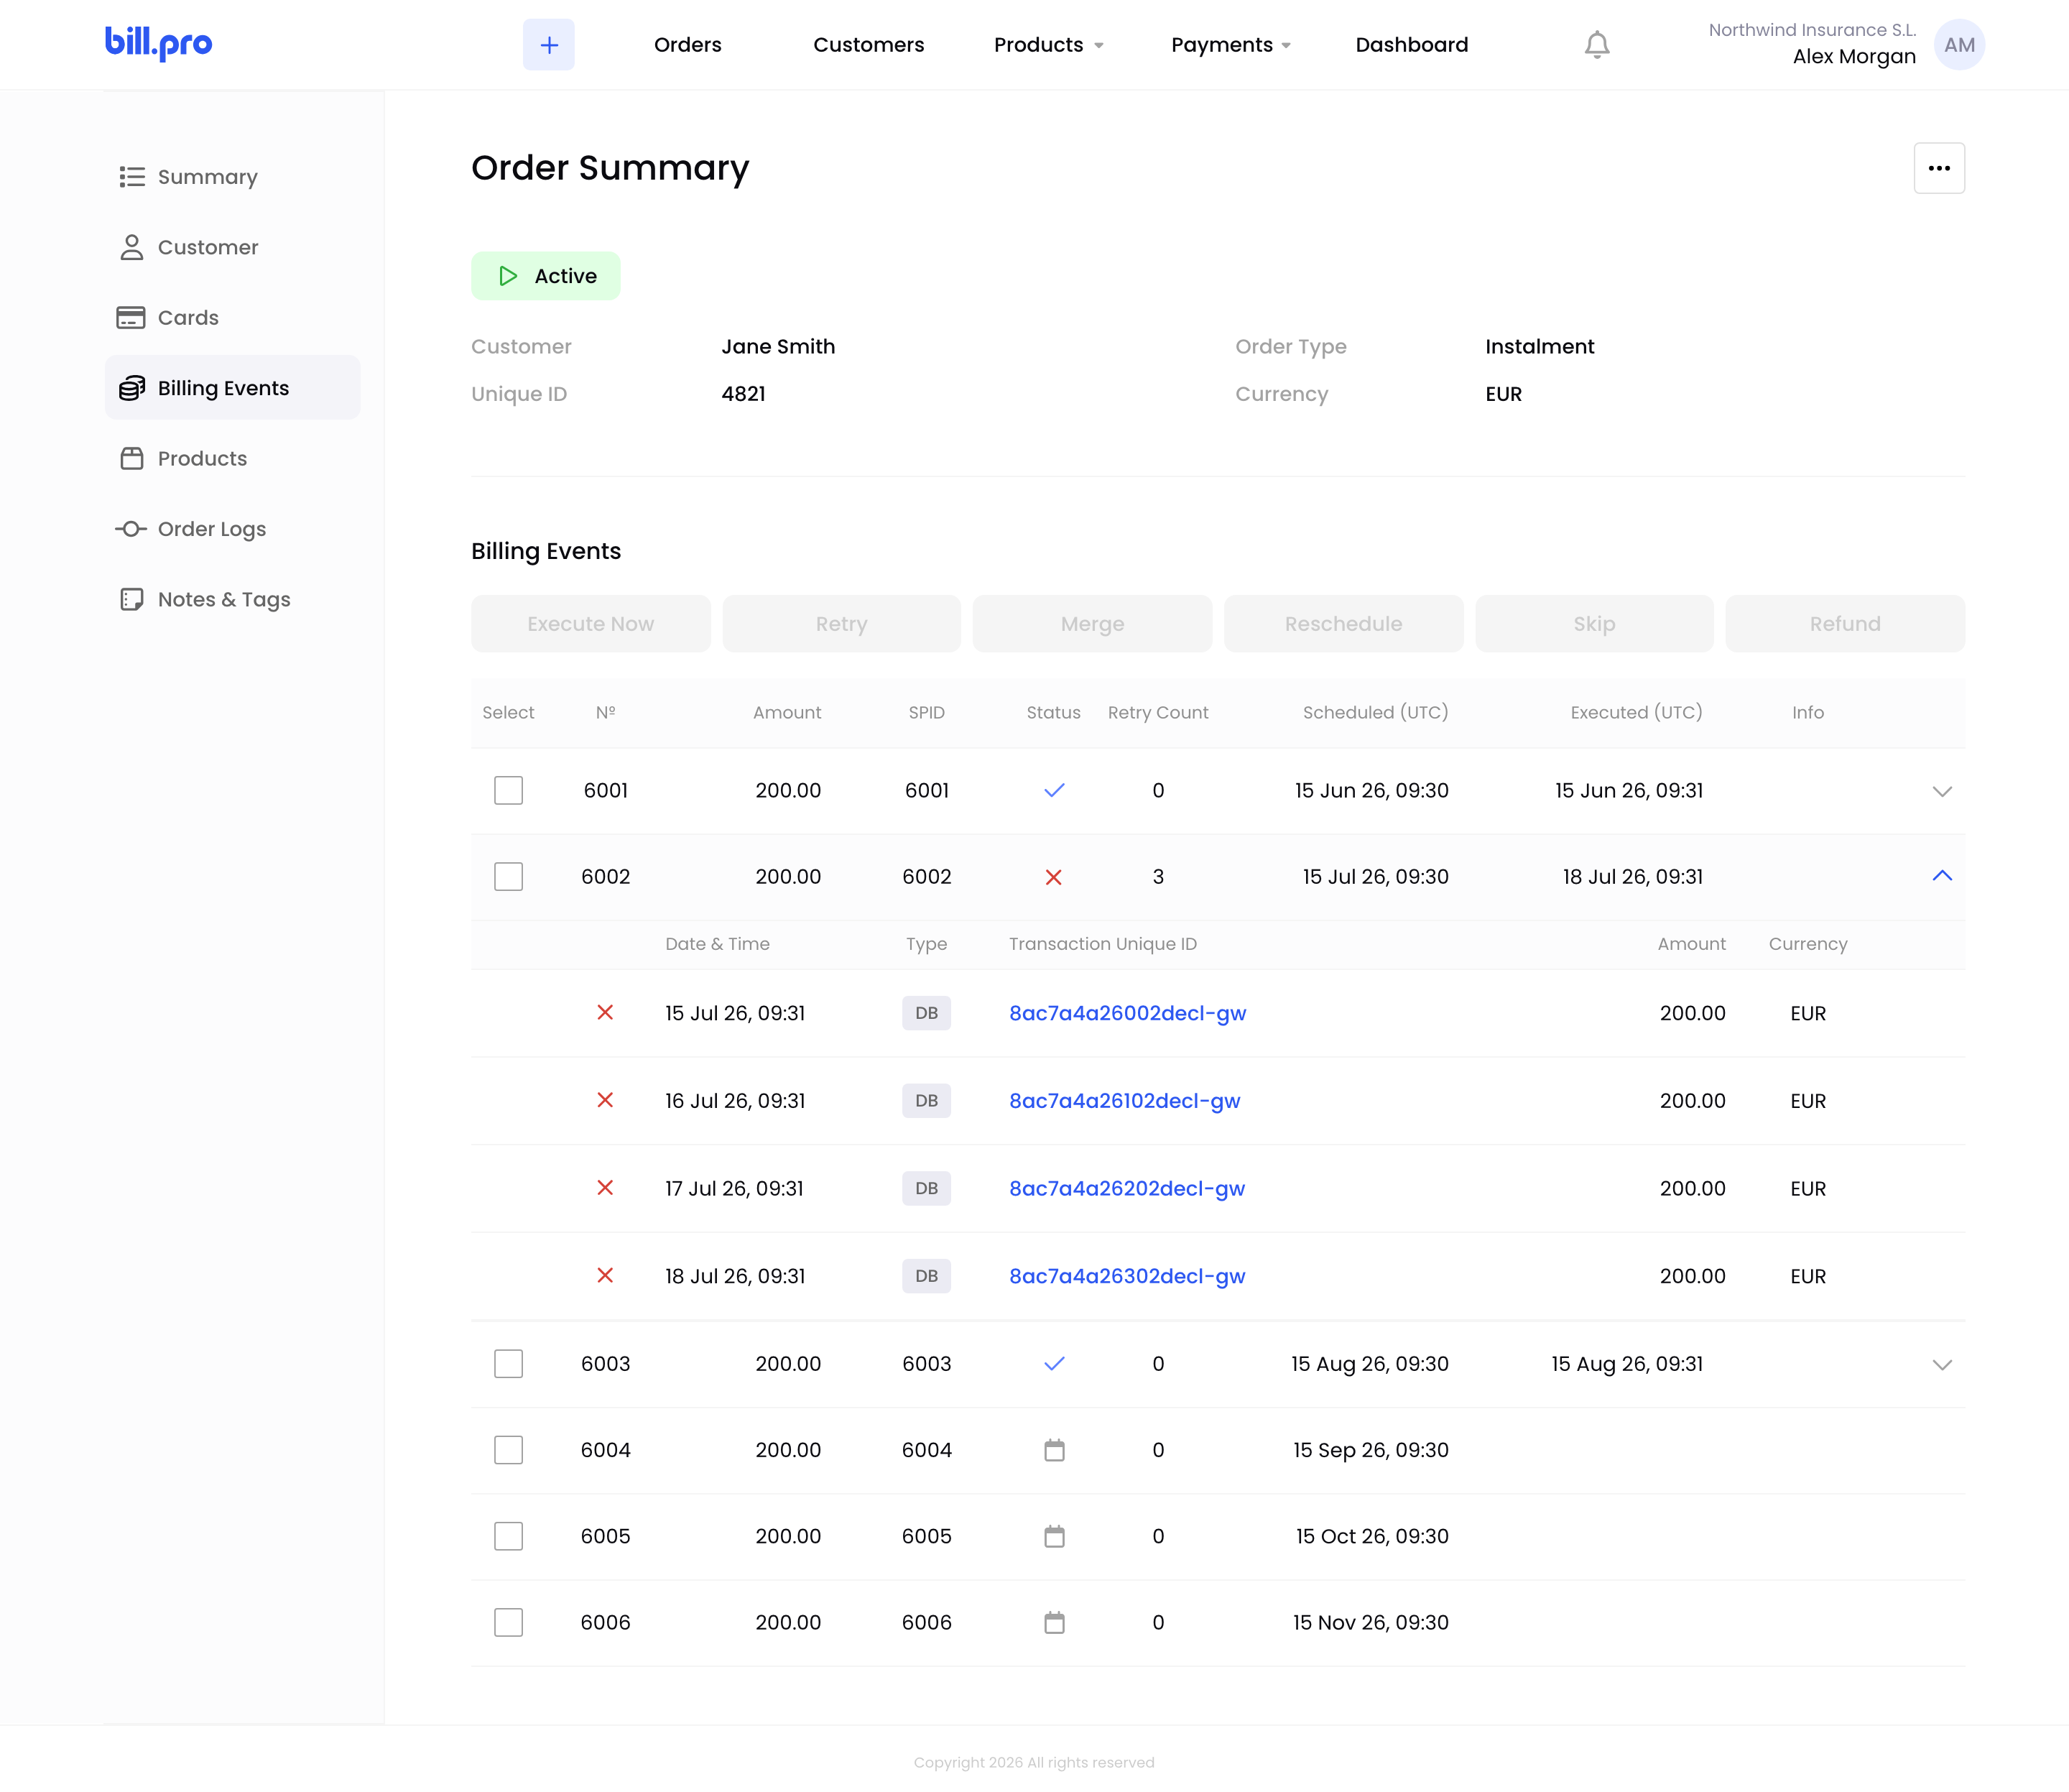
Task: Check the box for billing event 6006
Action: 508,1622
